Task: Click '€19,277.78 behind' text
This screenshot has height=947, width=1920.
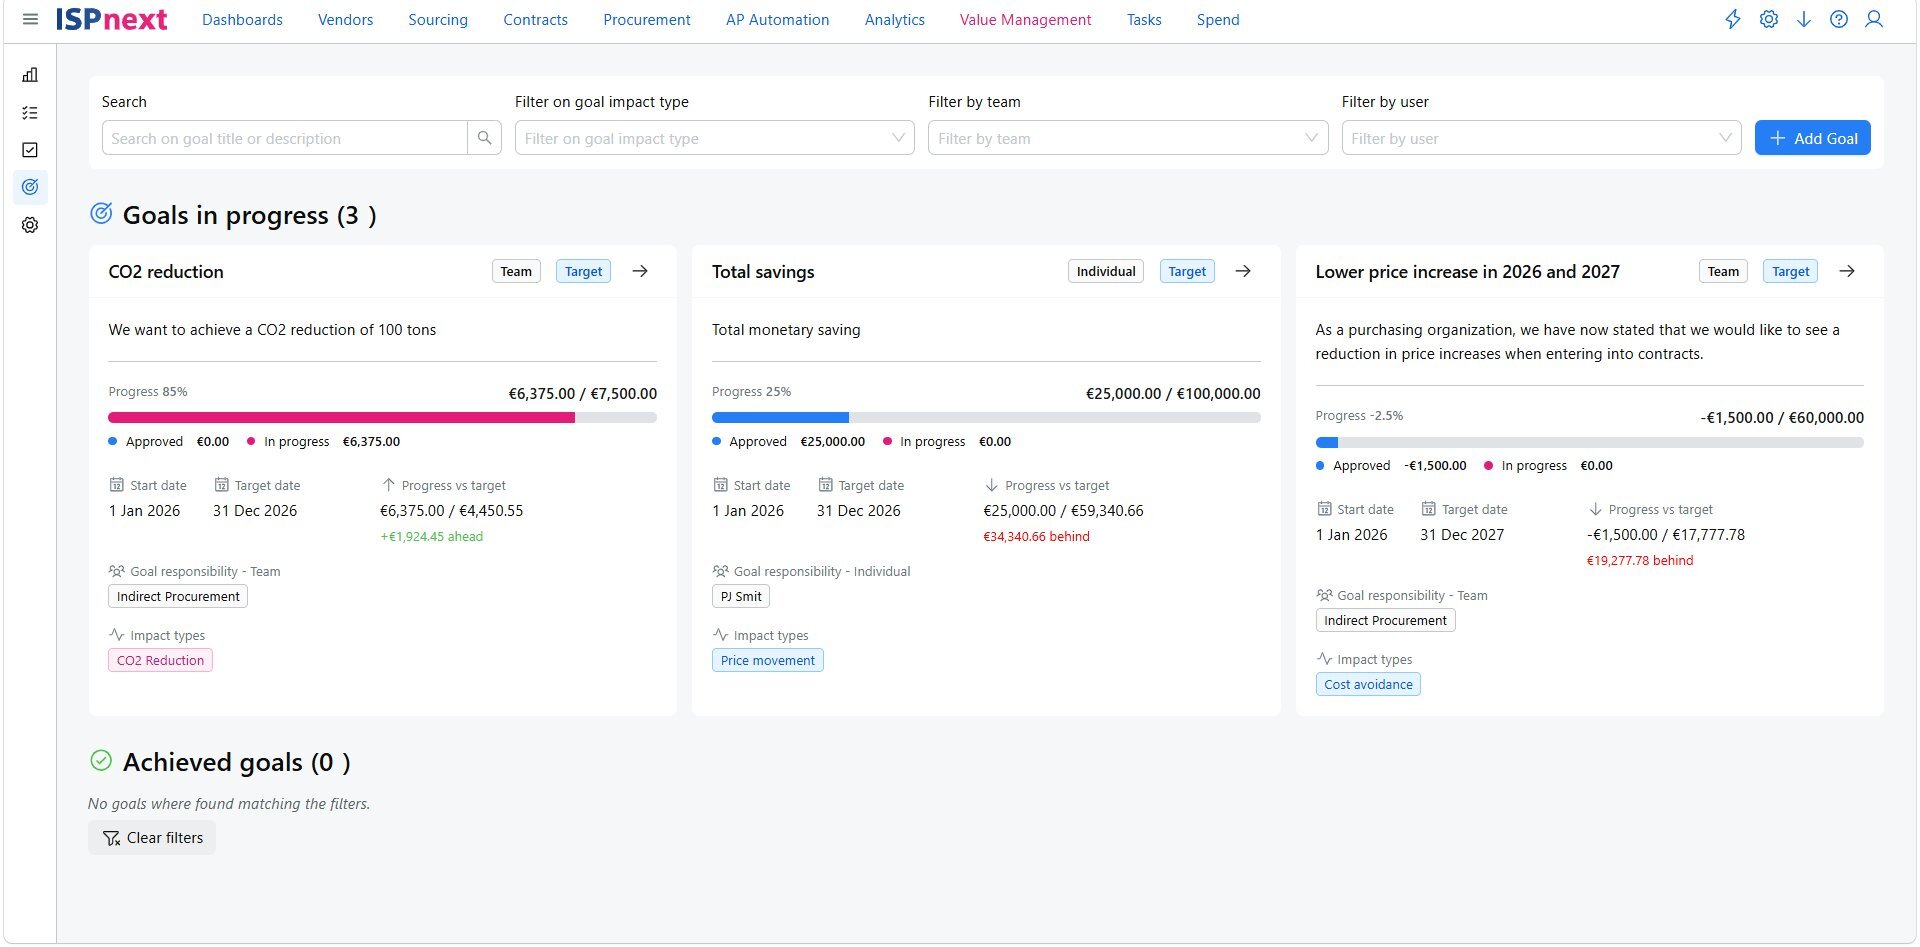Action: pyautogui.click(x=1640, y=561)
